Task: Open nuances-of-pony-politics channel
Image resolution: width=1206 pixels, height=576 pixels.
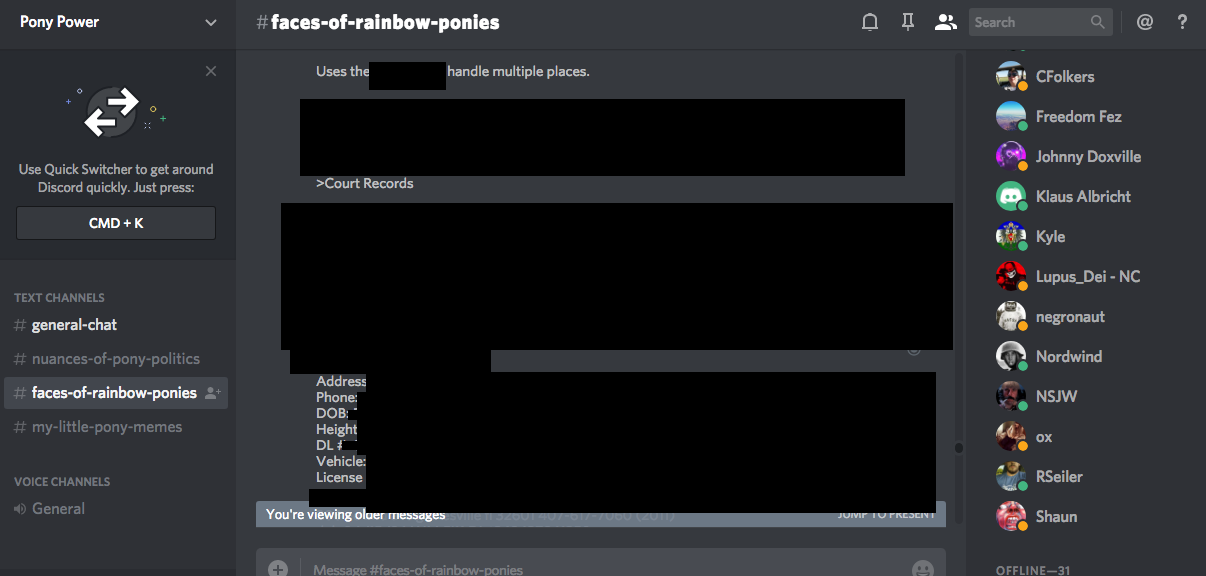Action: click(115, 359)
